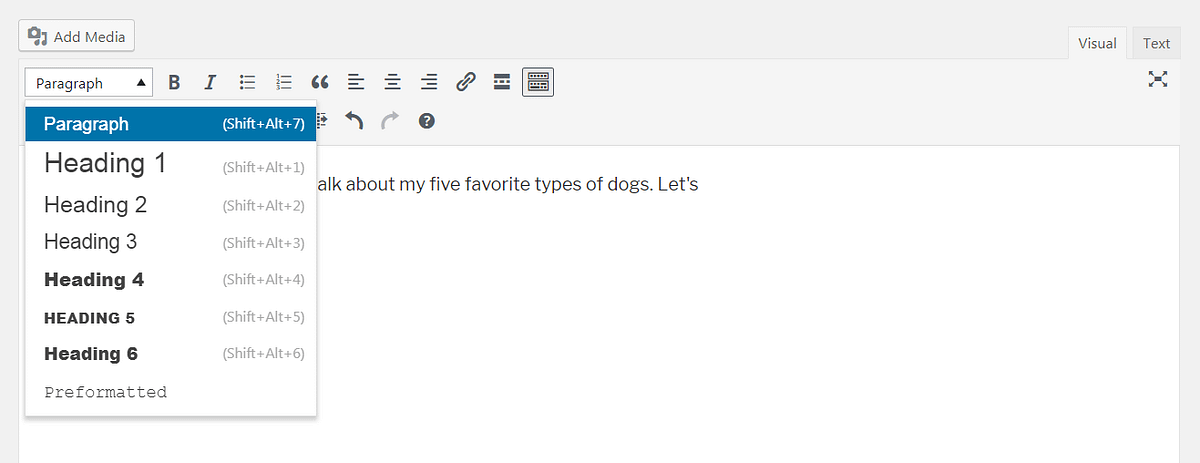The width and height of the screenshot is (1200, 463).
Task: Toggle bold formatting
Action: point(174,83)
